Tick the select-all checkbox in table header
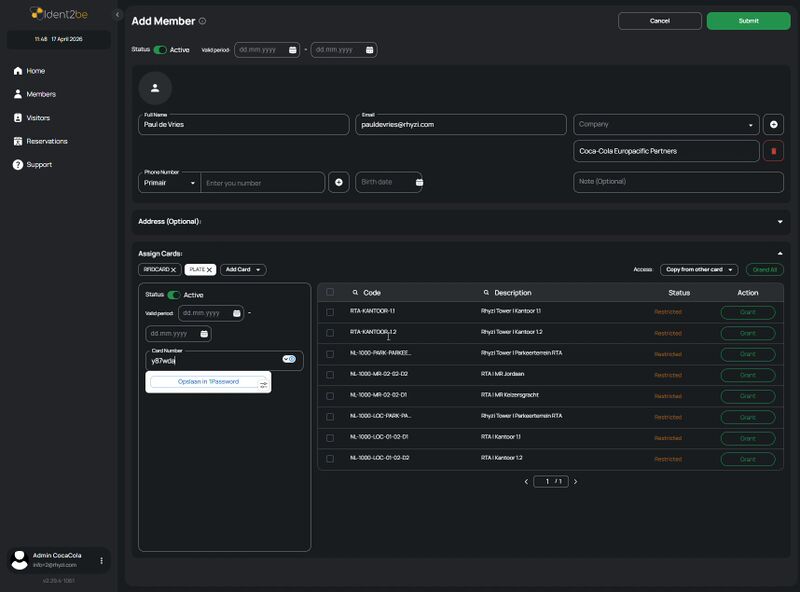Image resolution: width=800 pixels, height=592 pixels. (330, 293)
